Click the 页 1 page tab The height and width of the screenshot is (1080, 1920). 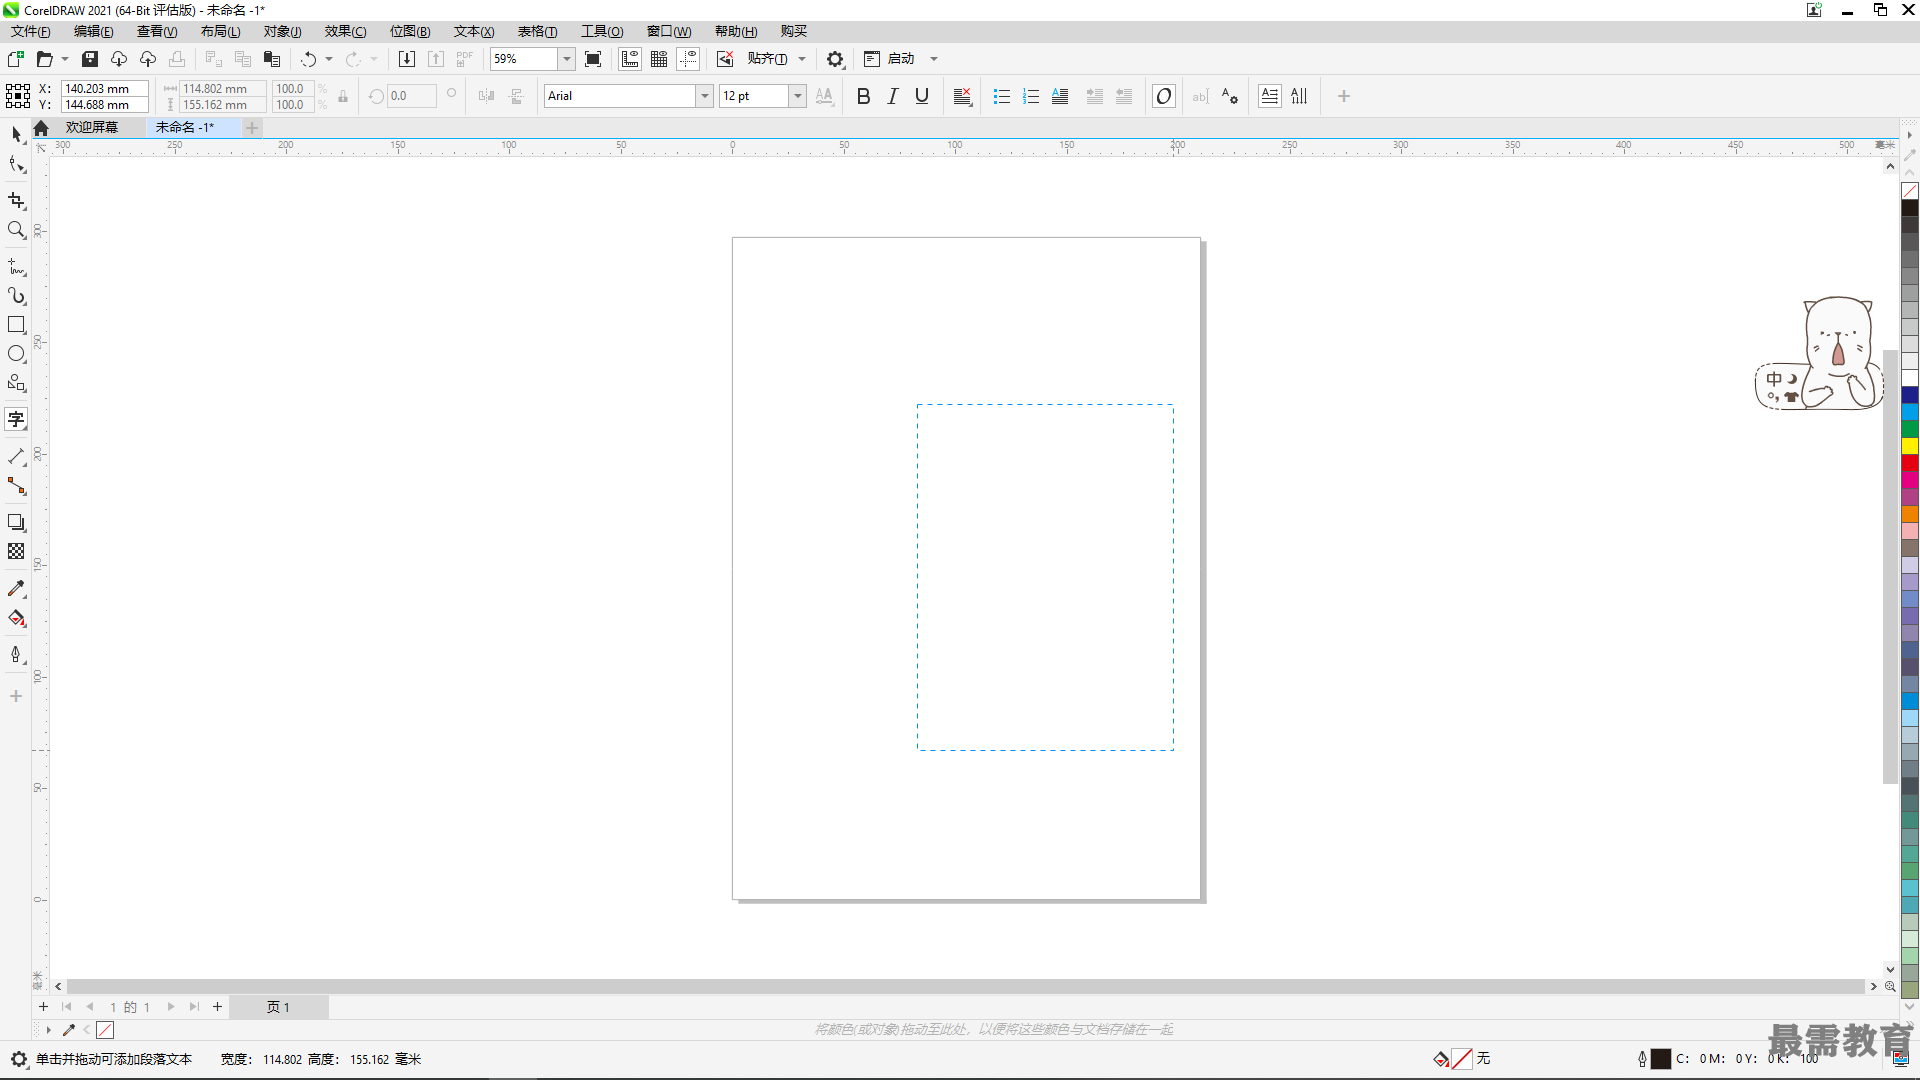(278, 1007)
